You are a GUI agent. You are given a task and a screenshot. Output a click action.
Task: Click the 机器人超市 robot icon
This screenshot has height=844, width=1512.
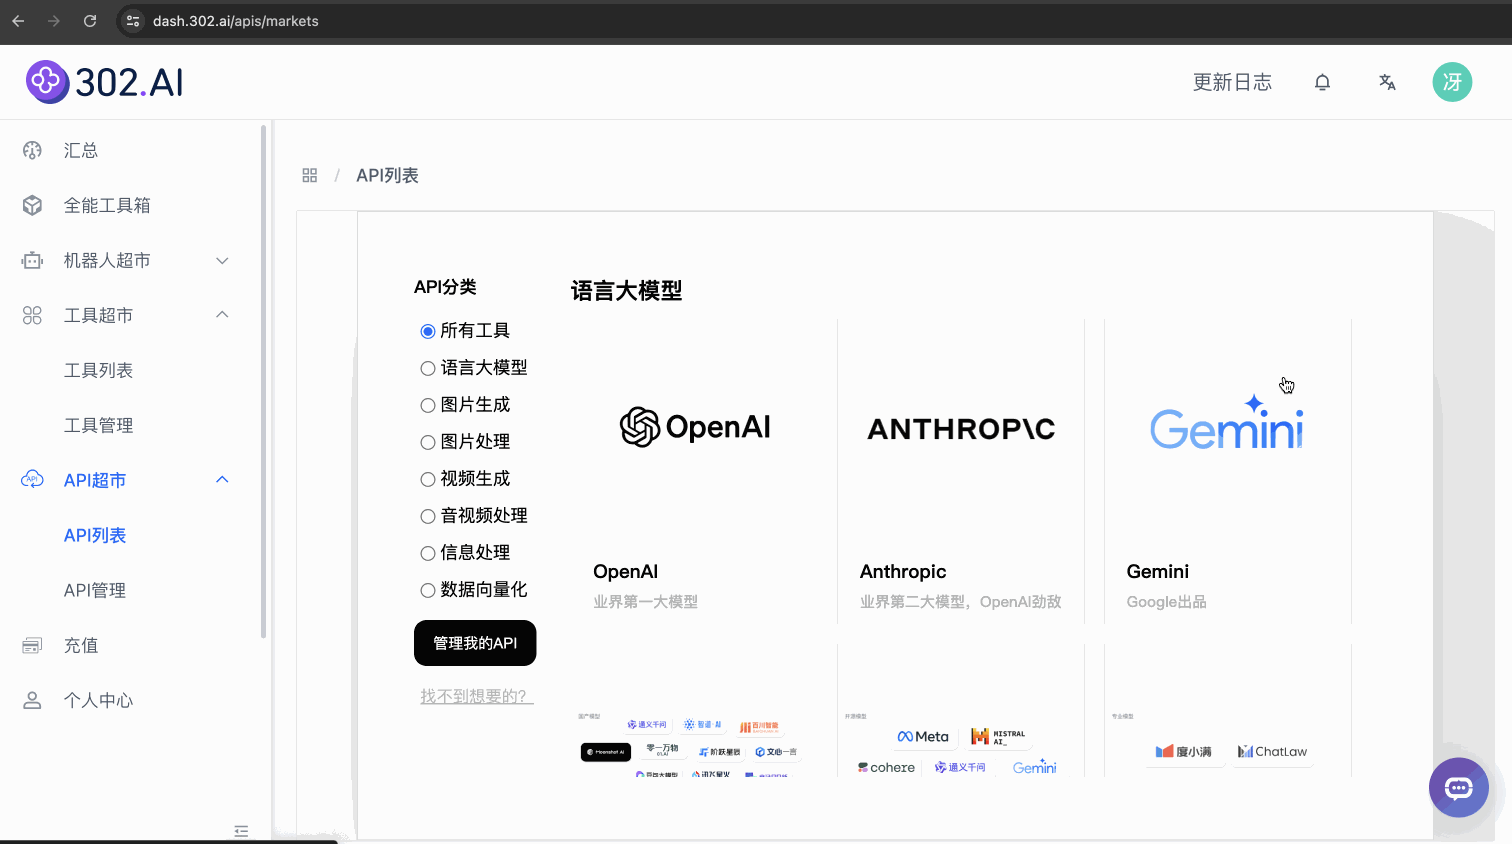(32, 260)
